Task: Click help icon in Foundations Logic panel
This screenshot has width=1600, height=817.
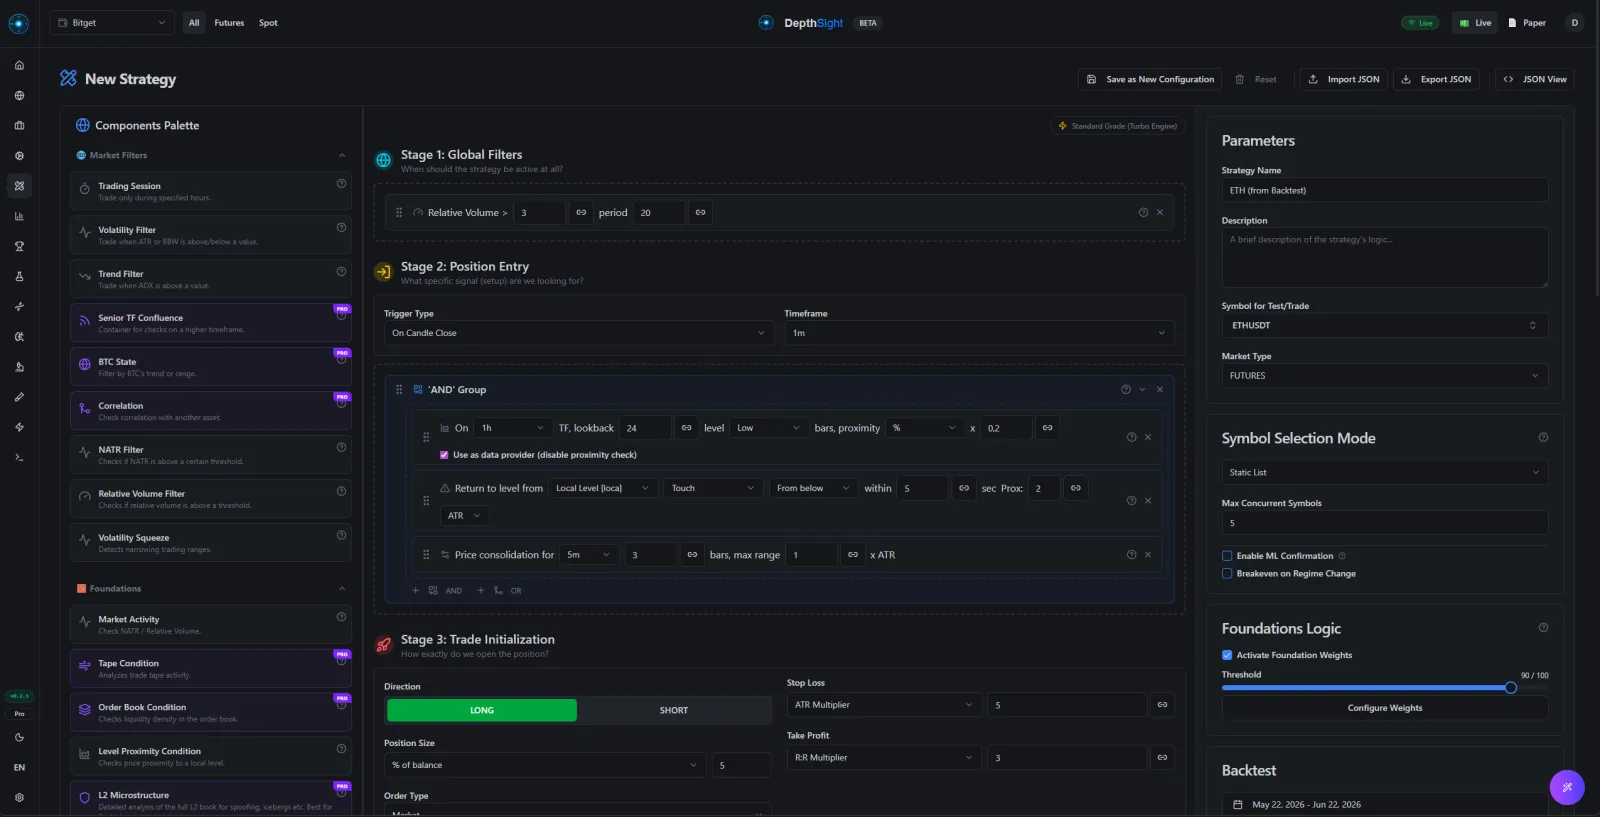Action: point(1543,627)
